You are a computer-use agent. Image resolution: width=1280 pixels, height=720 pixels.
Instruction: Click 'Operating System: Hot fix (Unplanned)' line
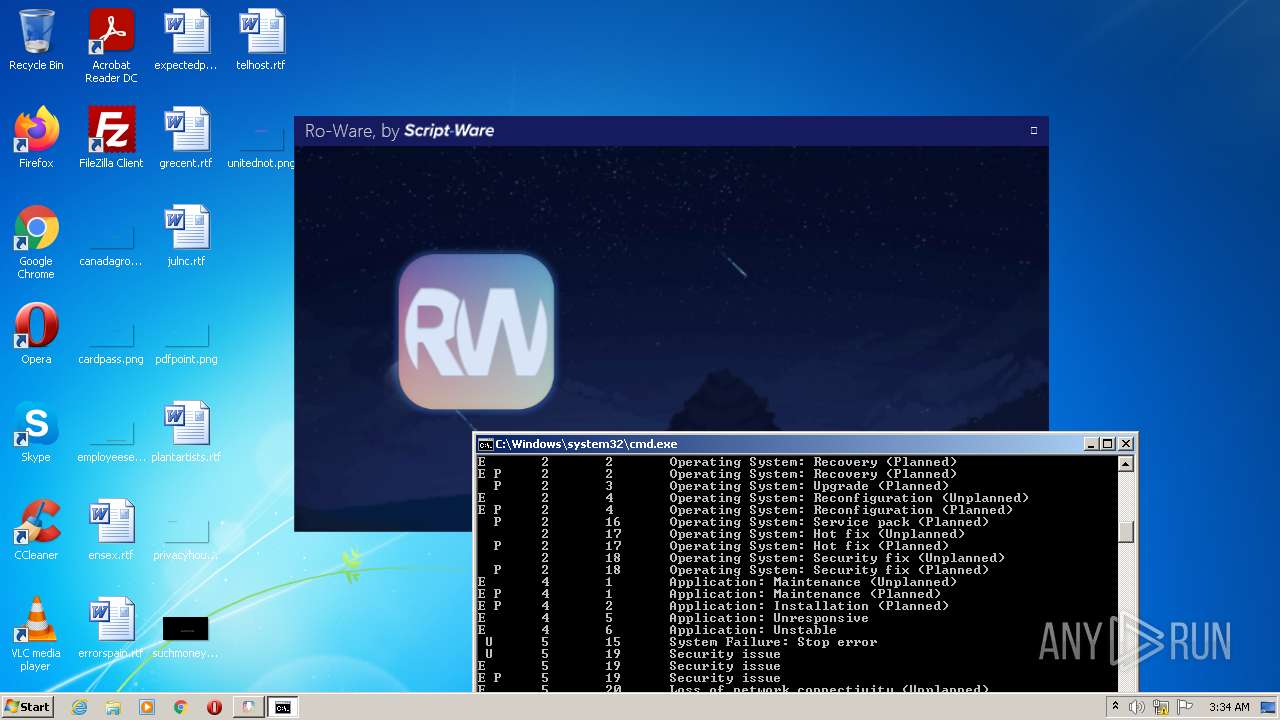(817, 534)
